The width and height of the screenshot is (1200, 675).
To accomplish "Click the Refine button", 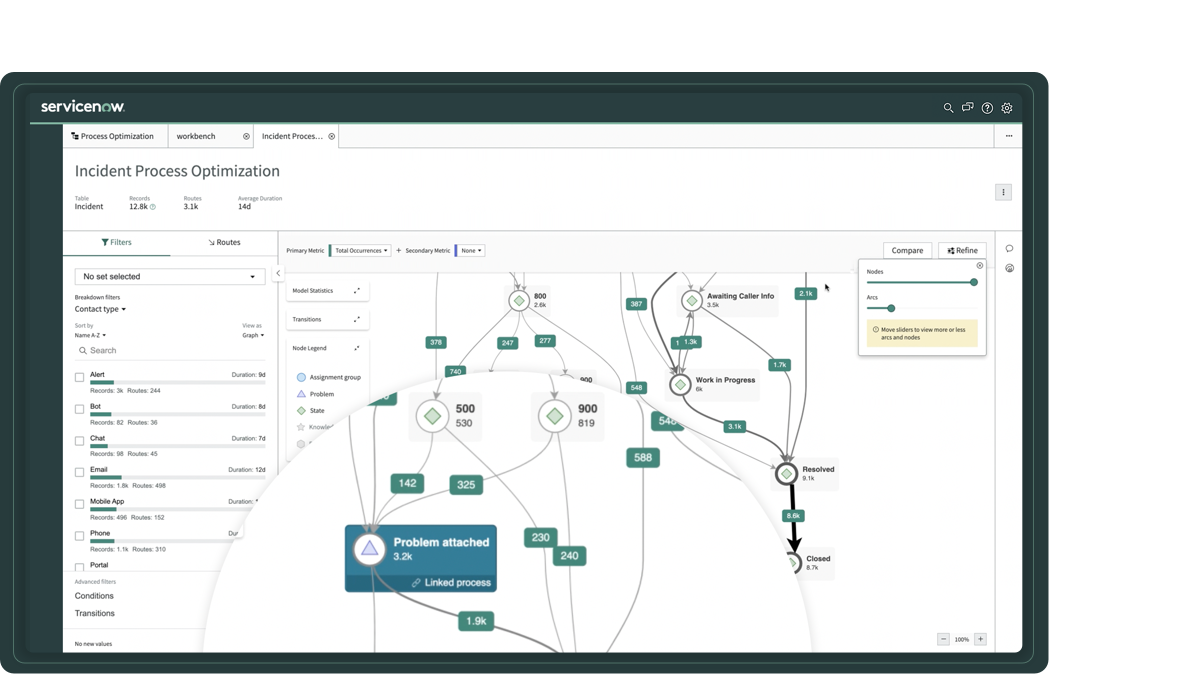I will [962, 251].
